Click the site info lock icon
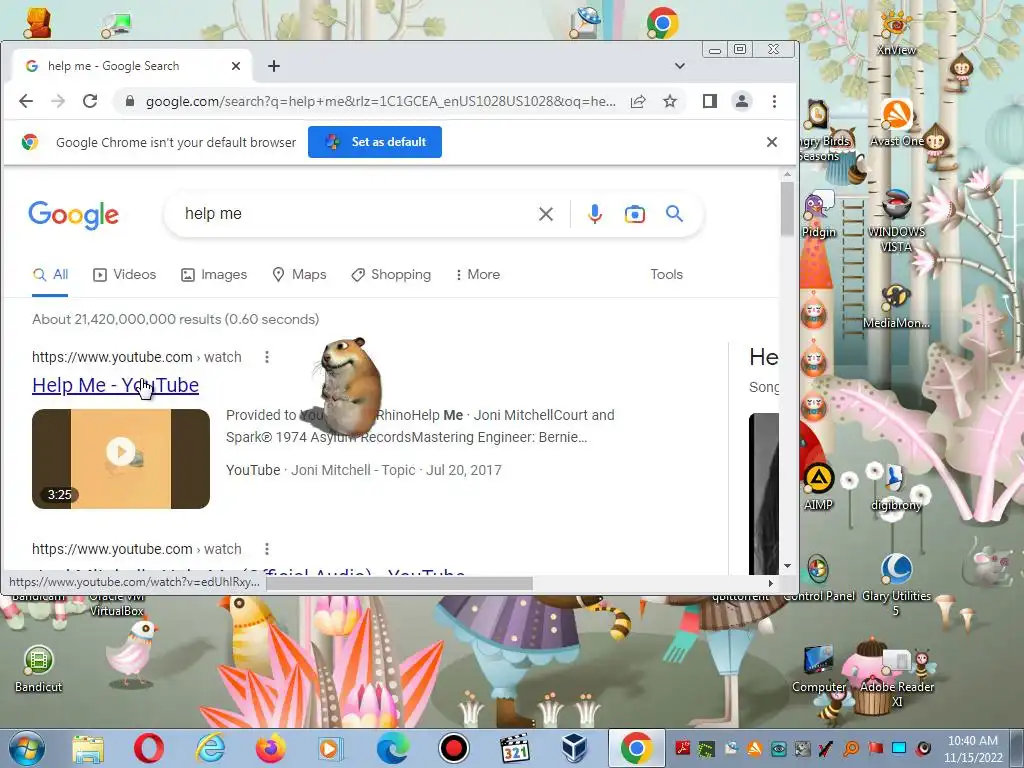Screen dimensions: 1024x768 pos(130,101)
